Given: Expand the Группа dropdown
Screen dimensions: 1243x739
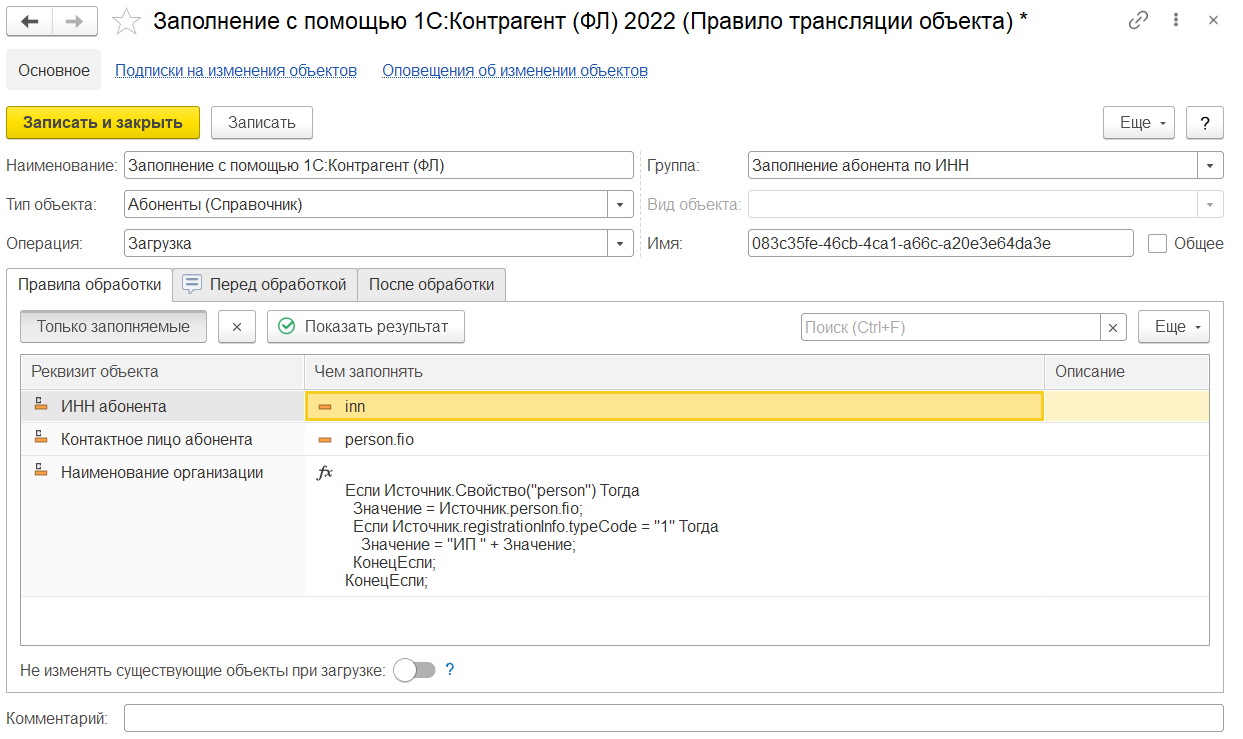Looking at the screenshot, I should pyautogui.click(x=1211, y=166).
